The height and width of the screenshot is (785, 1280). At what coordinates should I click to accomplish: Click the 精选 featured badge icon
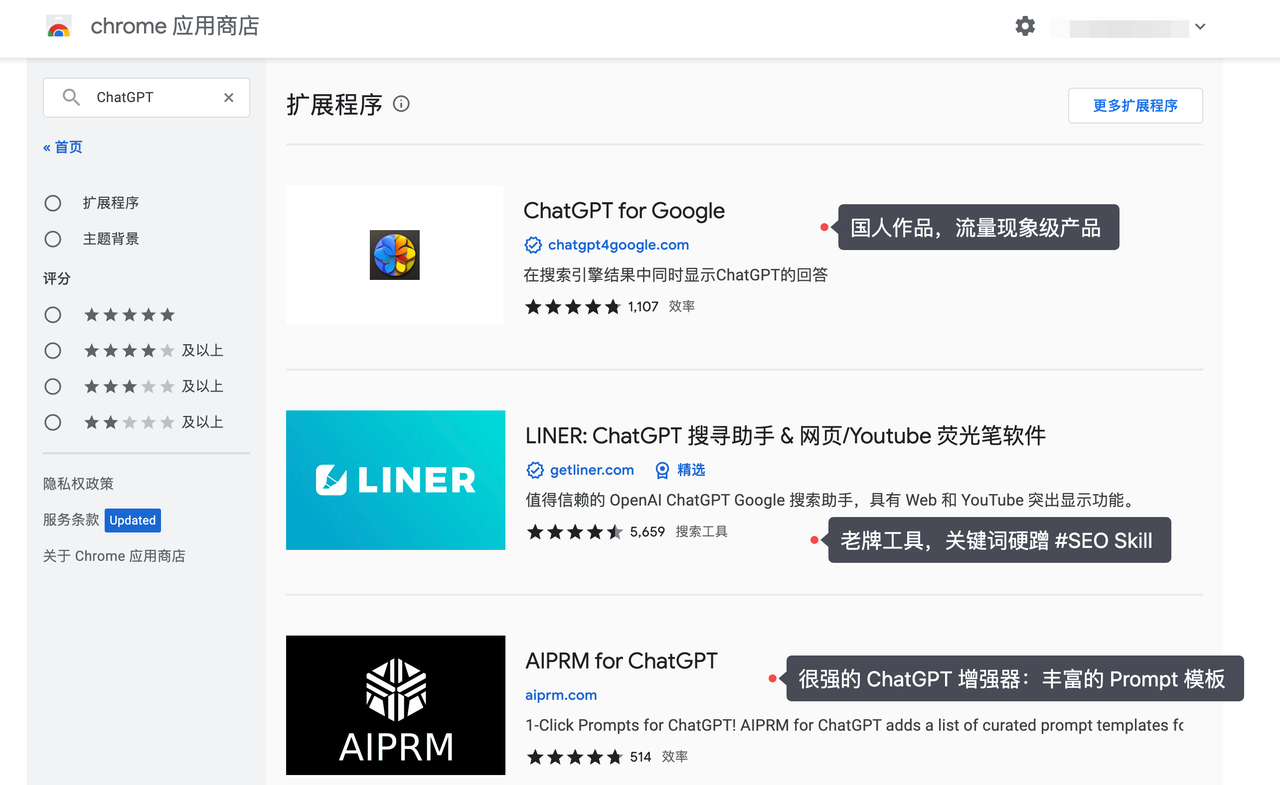(662, 470)
